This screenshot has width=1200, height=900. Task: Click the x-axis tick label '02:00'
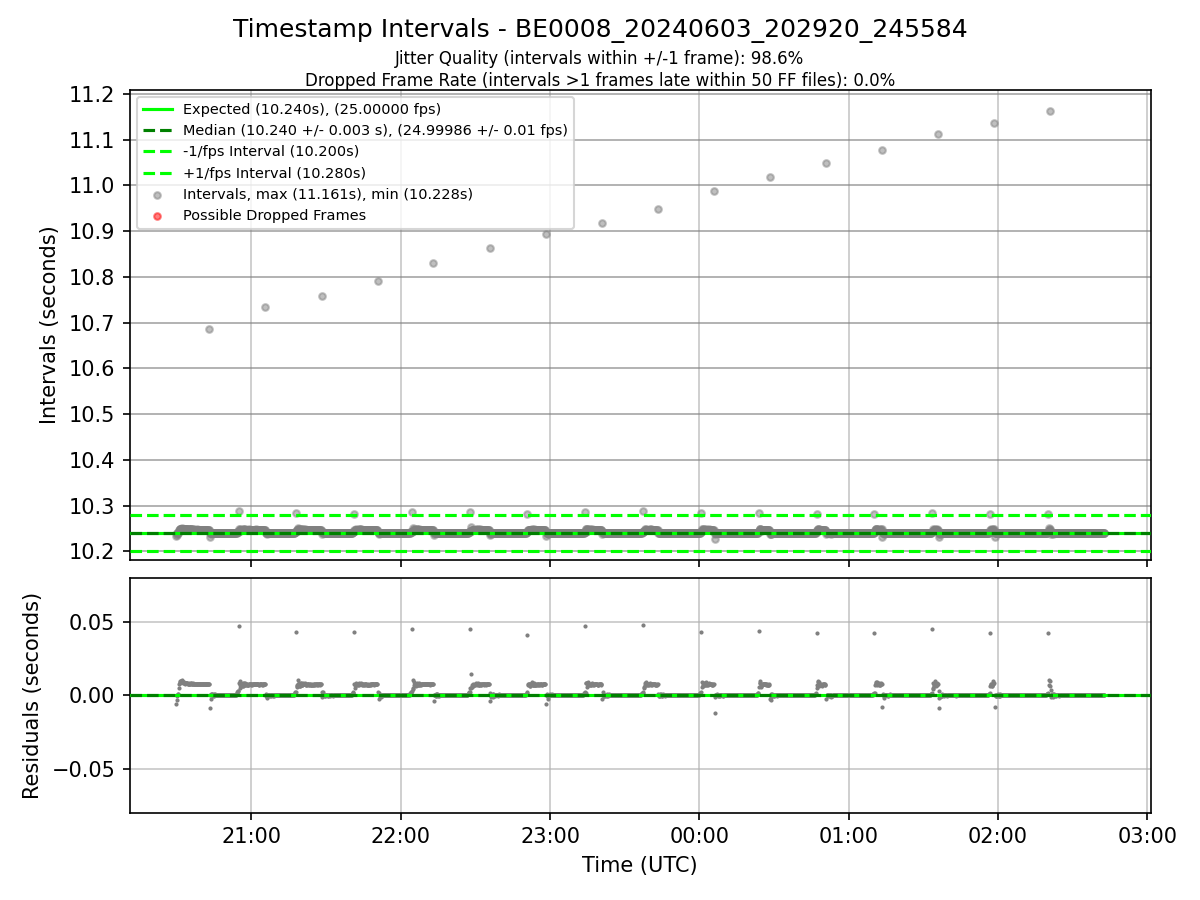(998, 834)
